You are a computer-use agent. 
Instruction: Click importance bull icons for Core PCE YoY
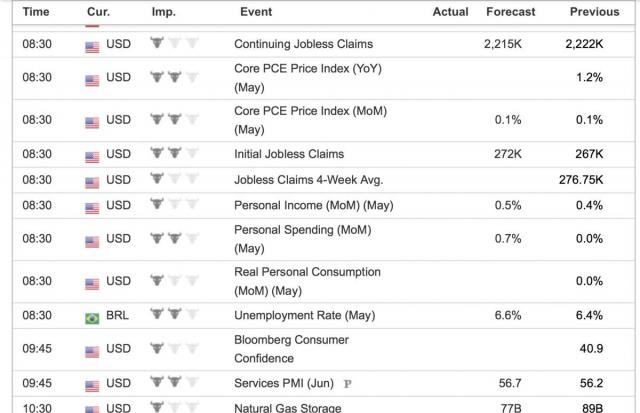(x=174, y=76)
